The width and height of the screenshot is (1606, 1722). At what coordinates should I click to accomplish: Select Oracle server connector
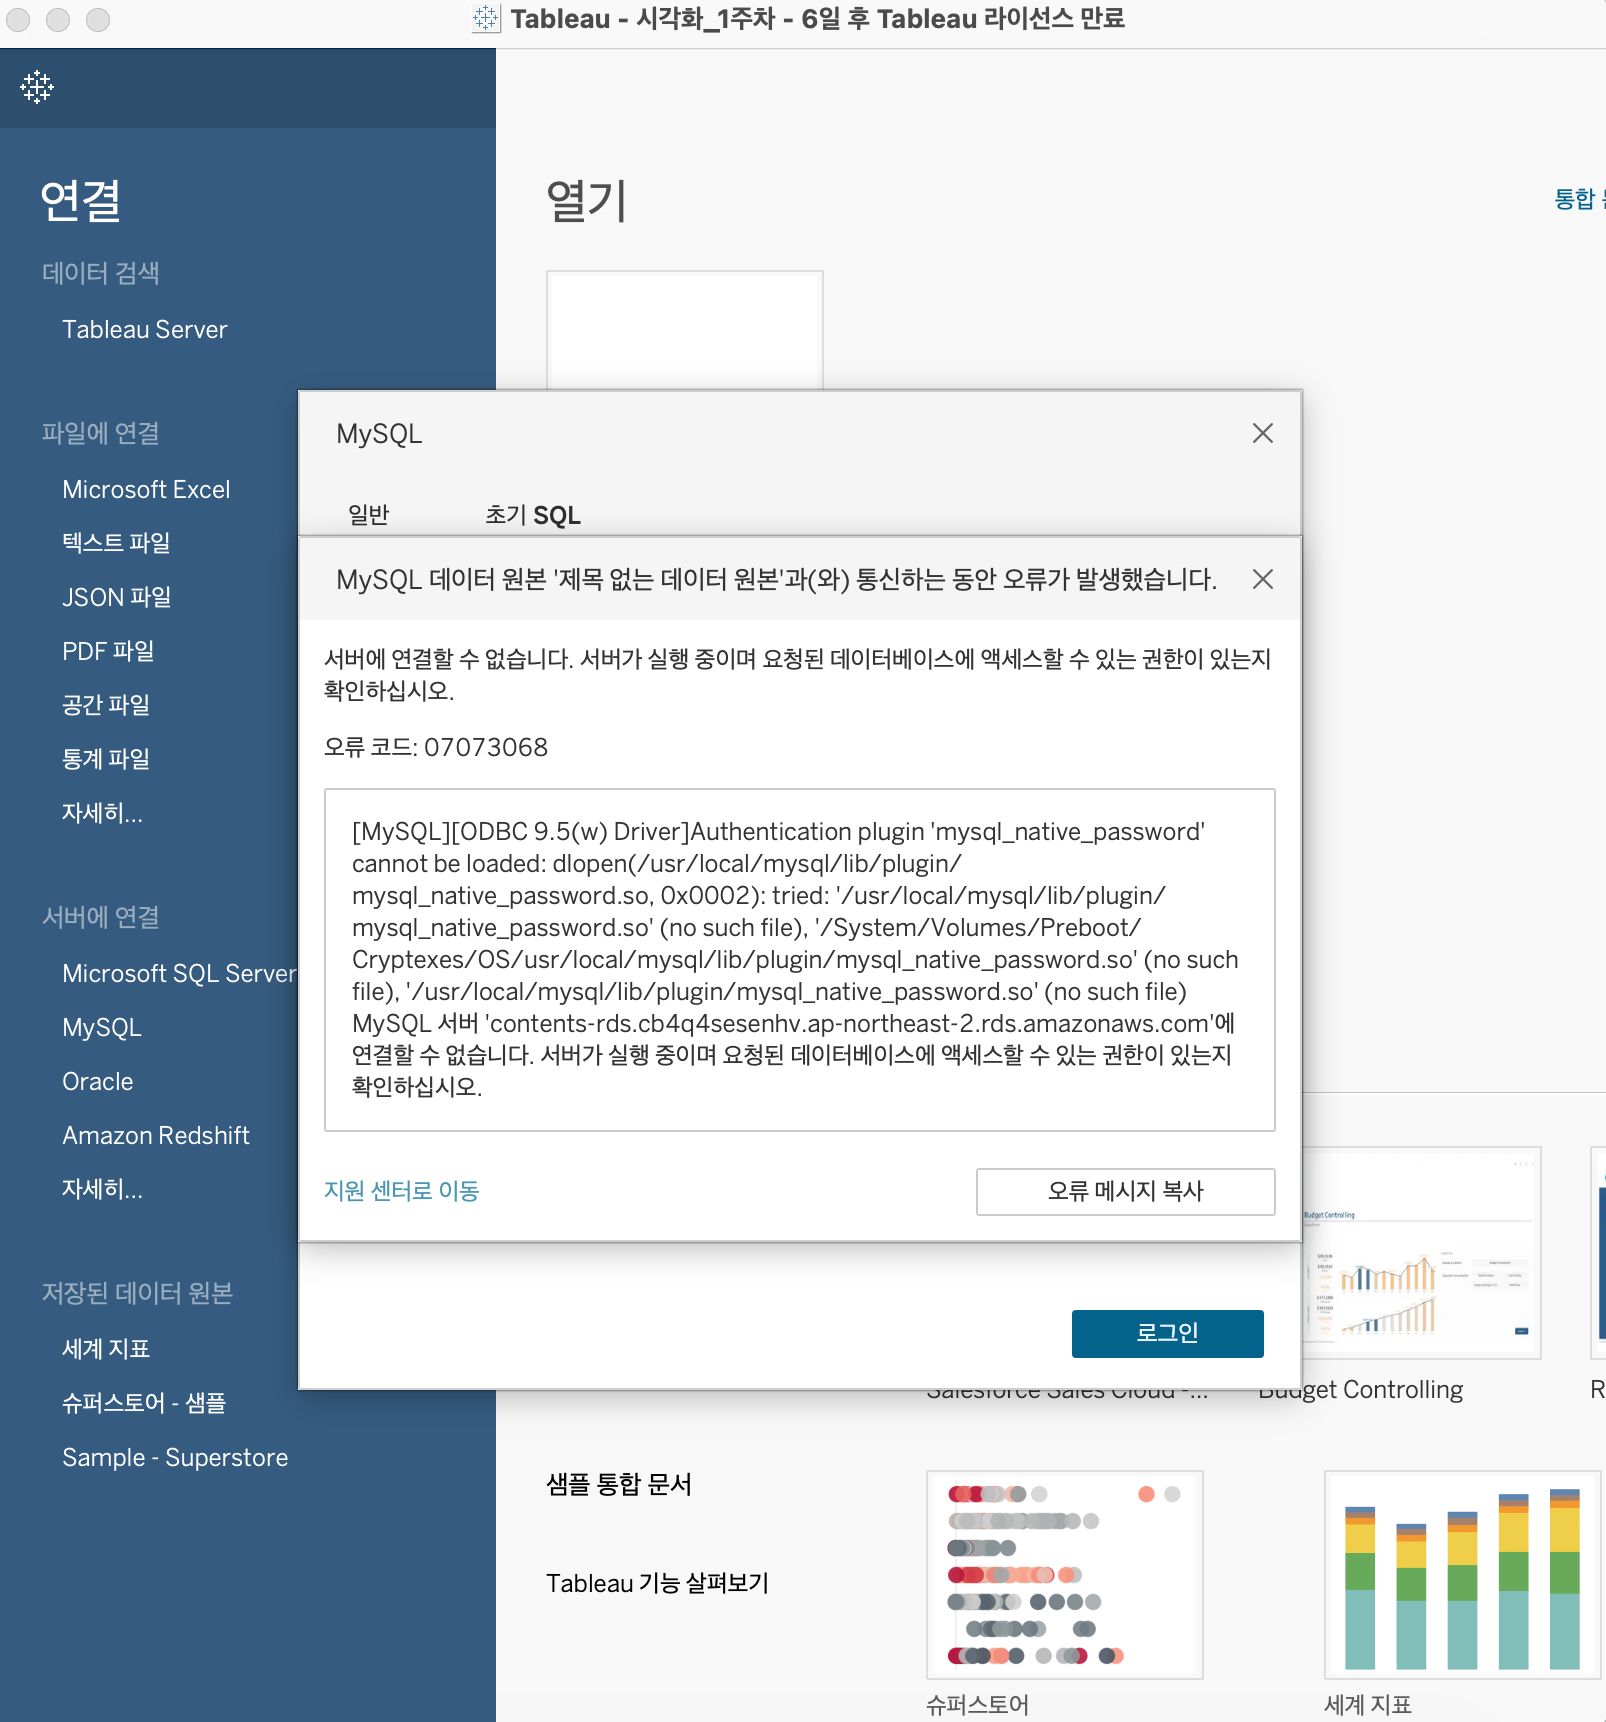(x=97, y=1081)
